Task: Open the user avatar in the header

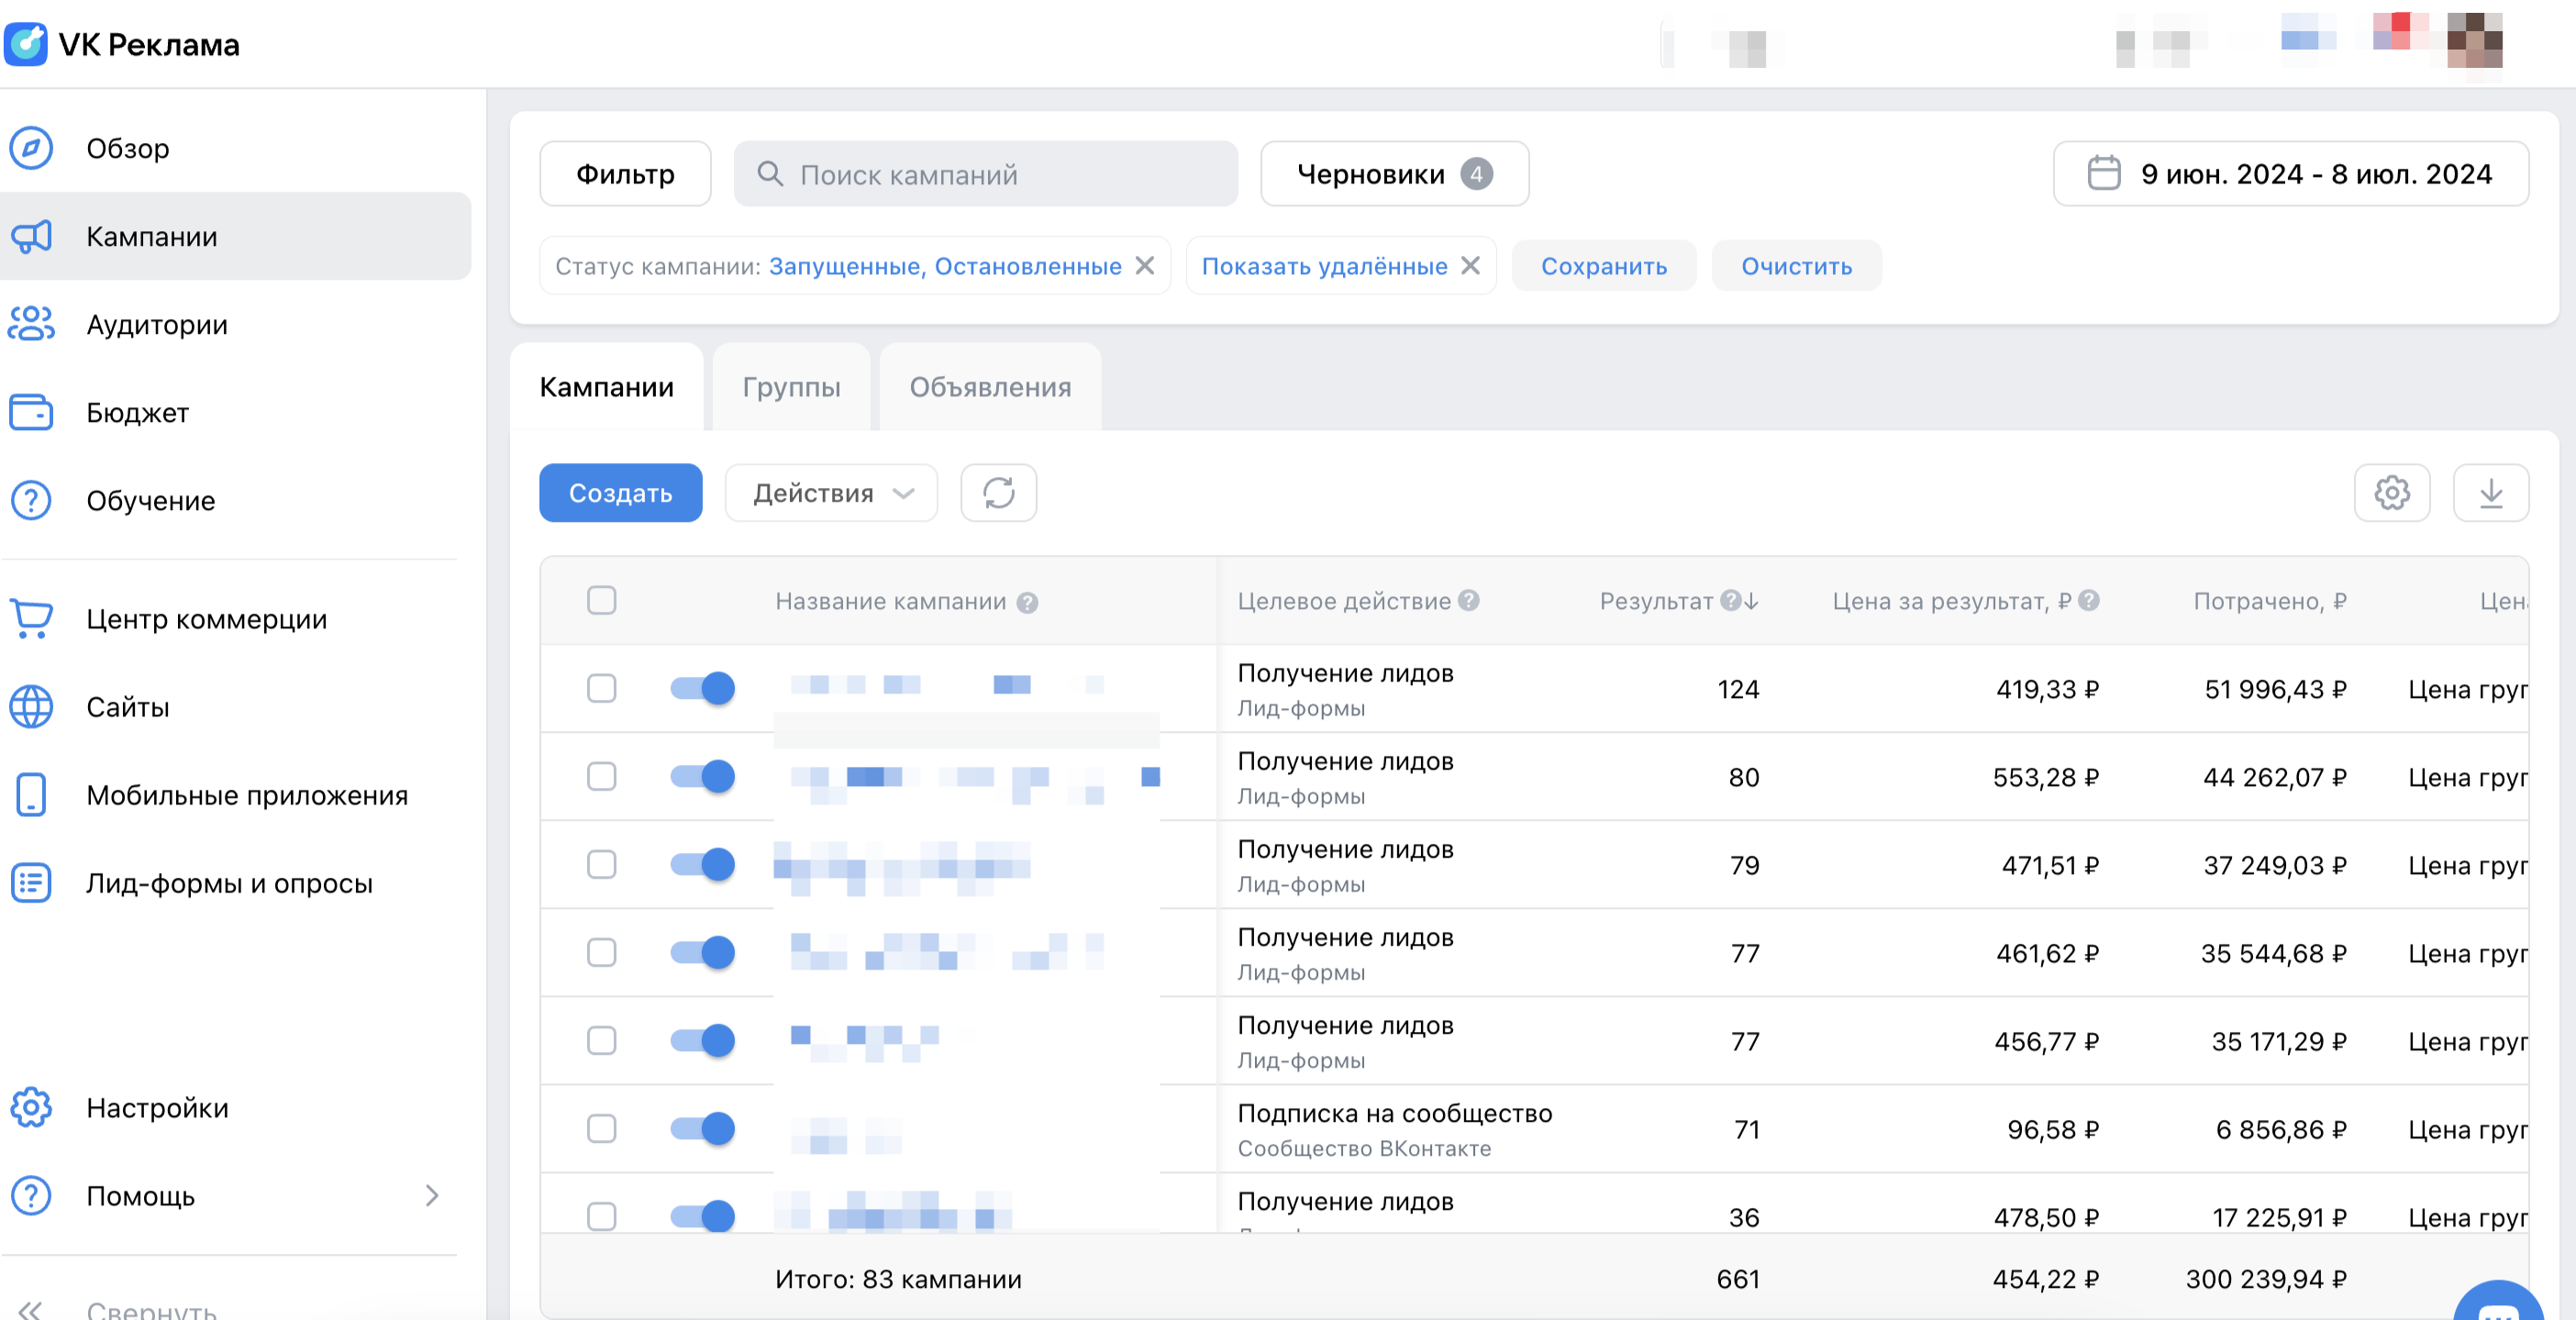Action: 2474,40
